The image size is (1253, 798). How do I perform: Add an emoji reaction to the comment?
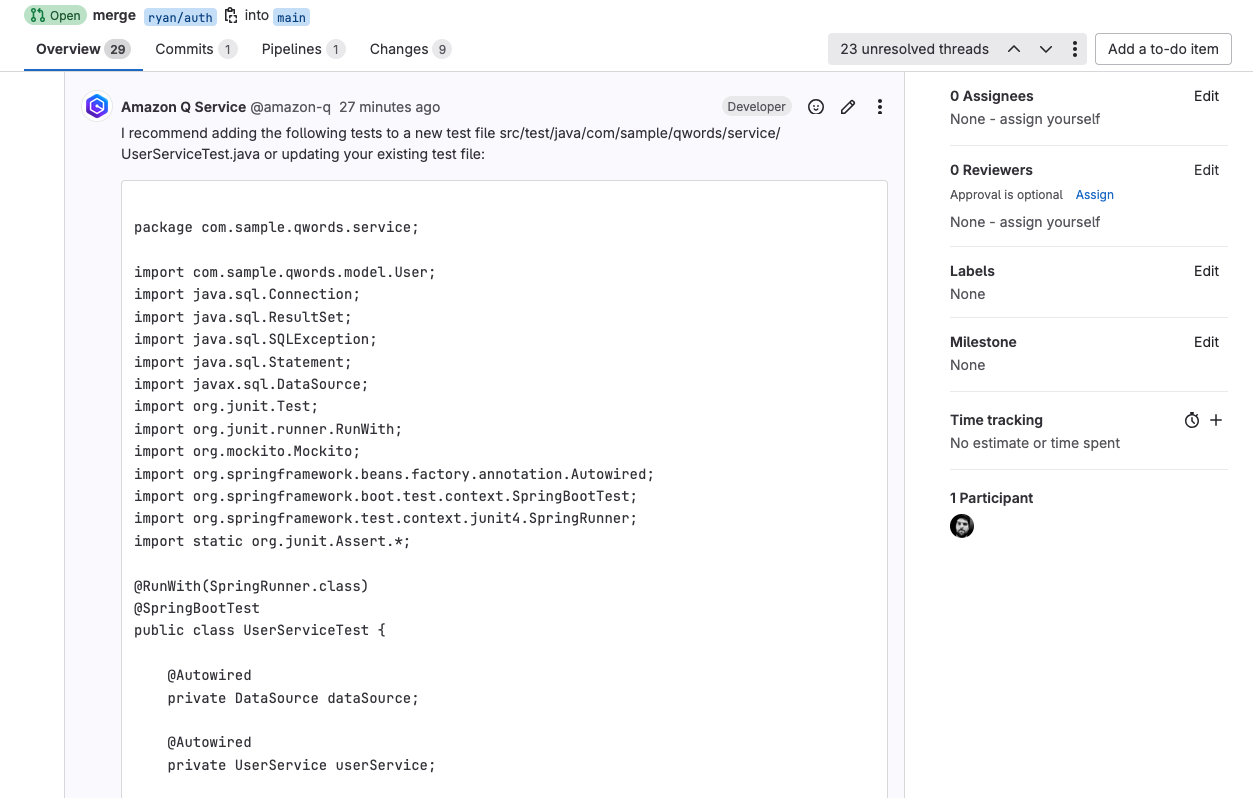point(816,107)
